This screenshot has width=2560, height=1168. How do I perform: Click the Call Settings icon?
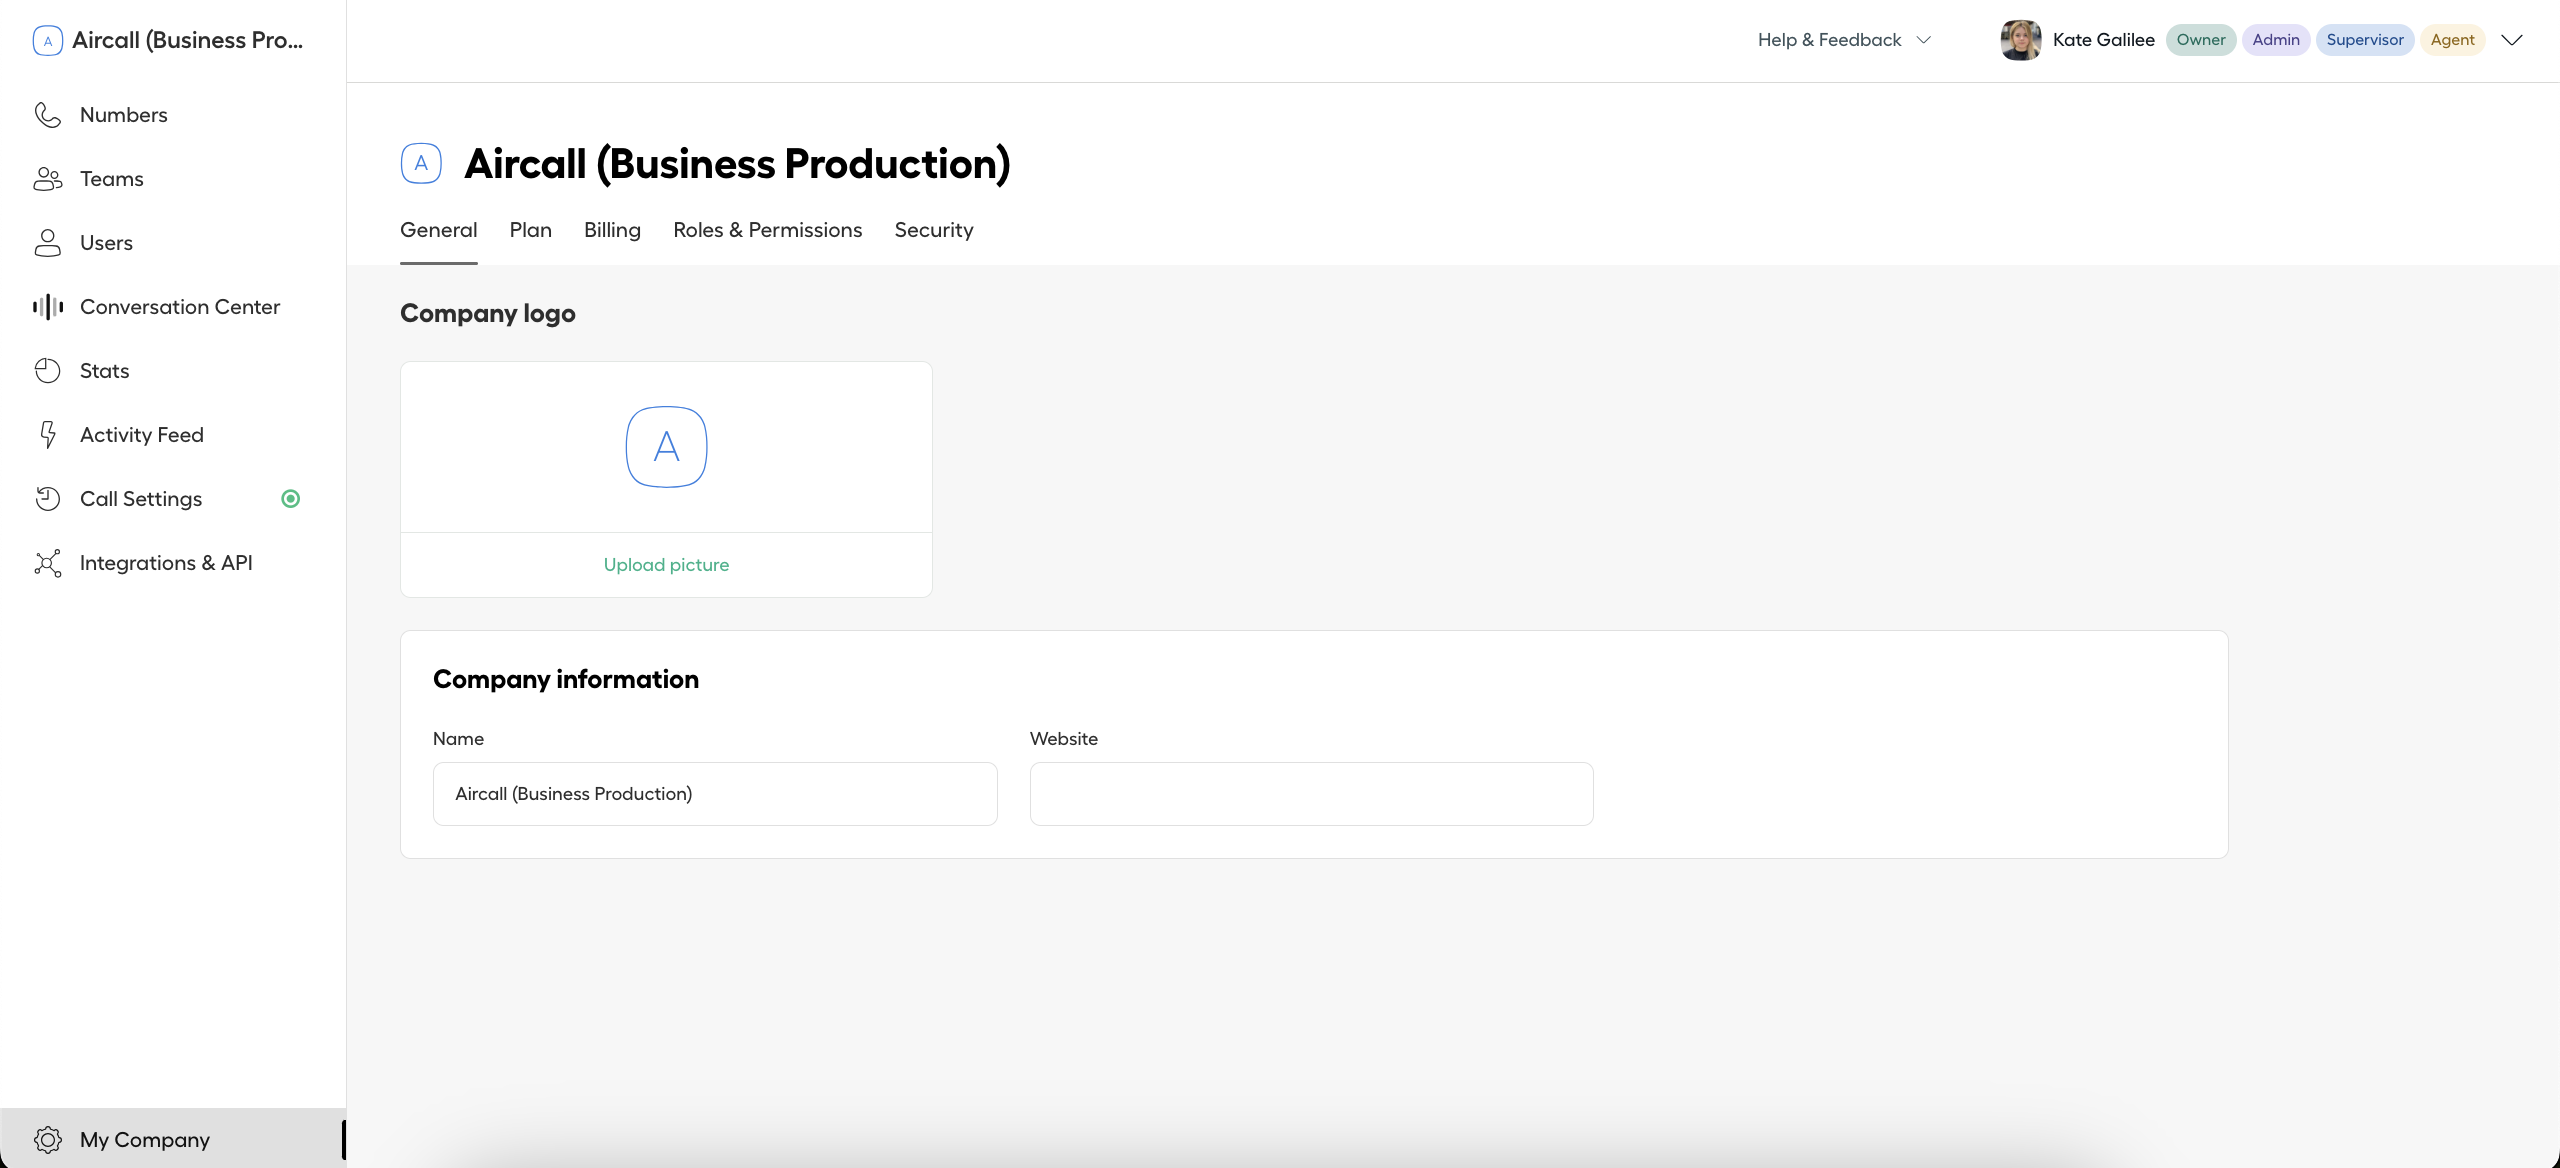[x=47, y=498]
